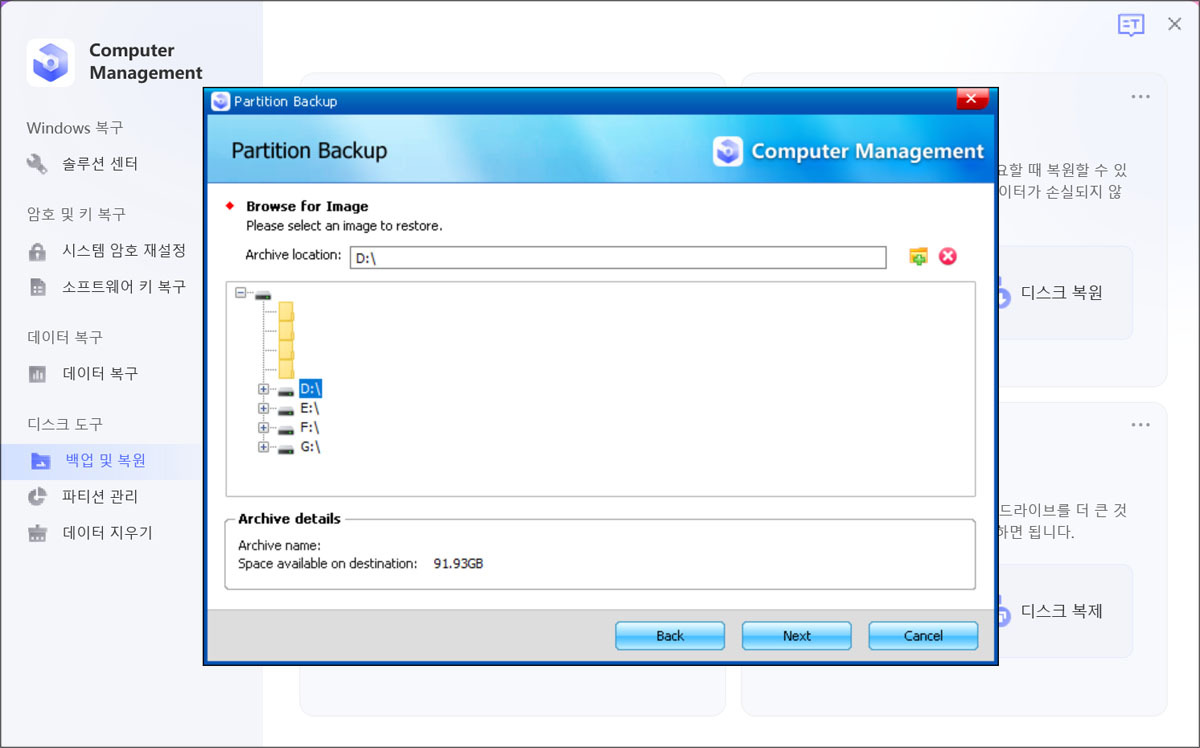Click the 'Please select an image to restore.' text
Screen dimensions: 1200x748
(x=344, y=226)
